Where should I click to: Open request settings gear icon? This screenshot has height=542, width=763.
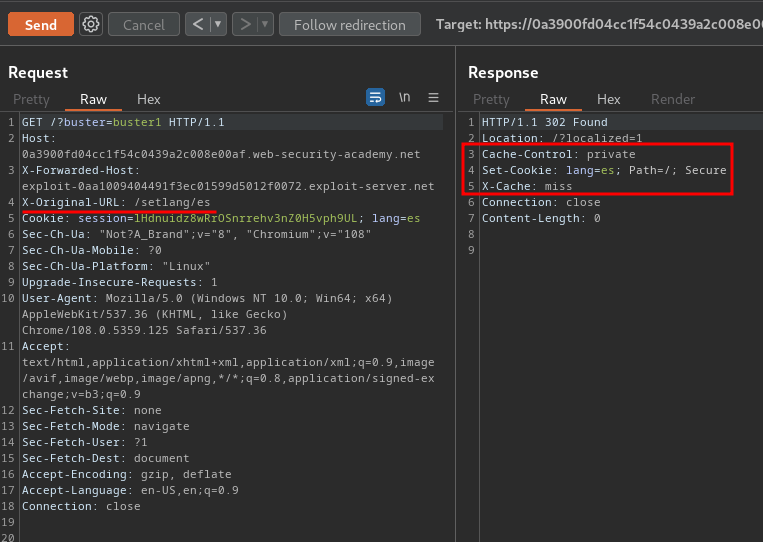[91, 24]
